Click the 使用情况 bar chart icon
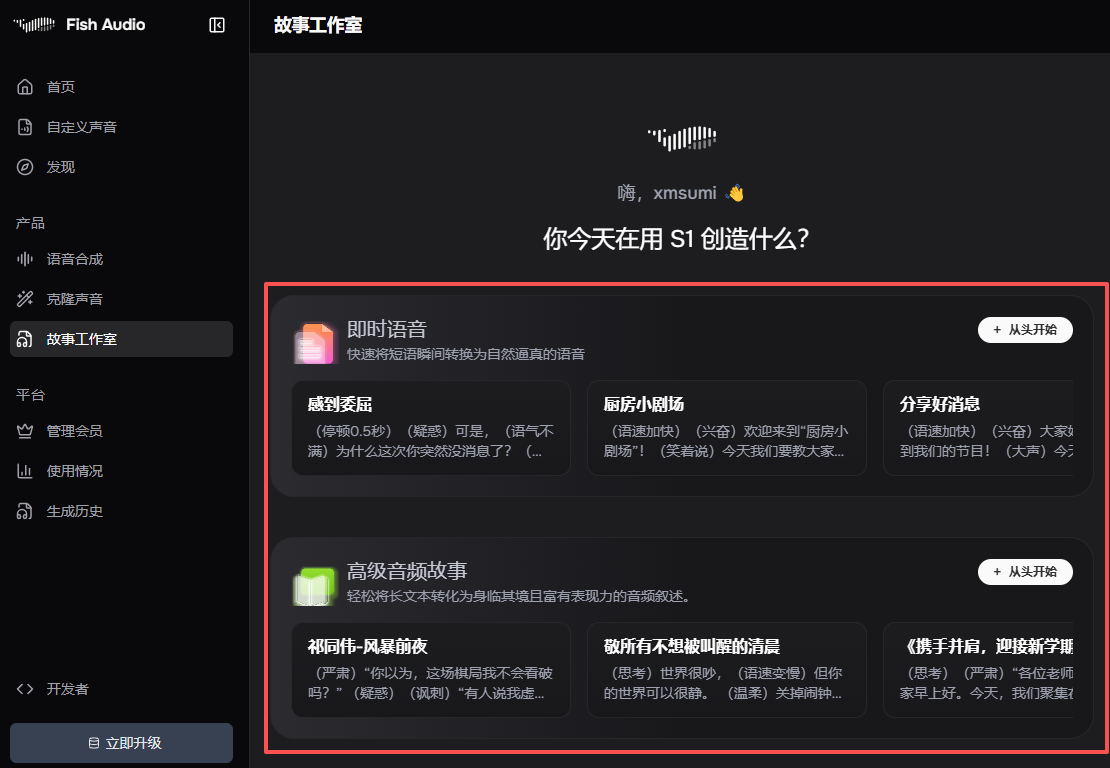 [x=26, y=471]
